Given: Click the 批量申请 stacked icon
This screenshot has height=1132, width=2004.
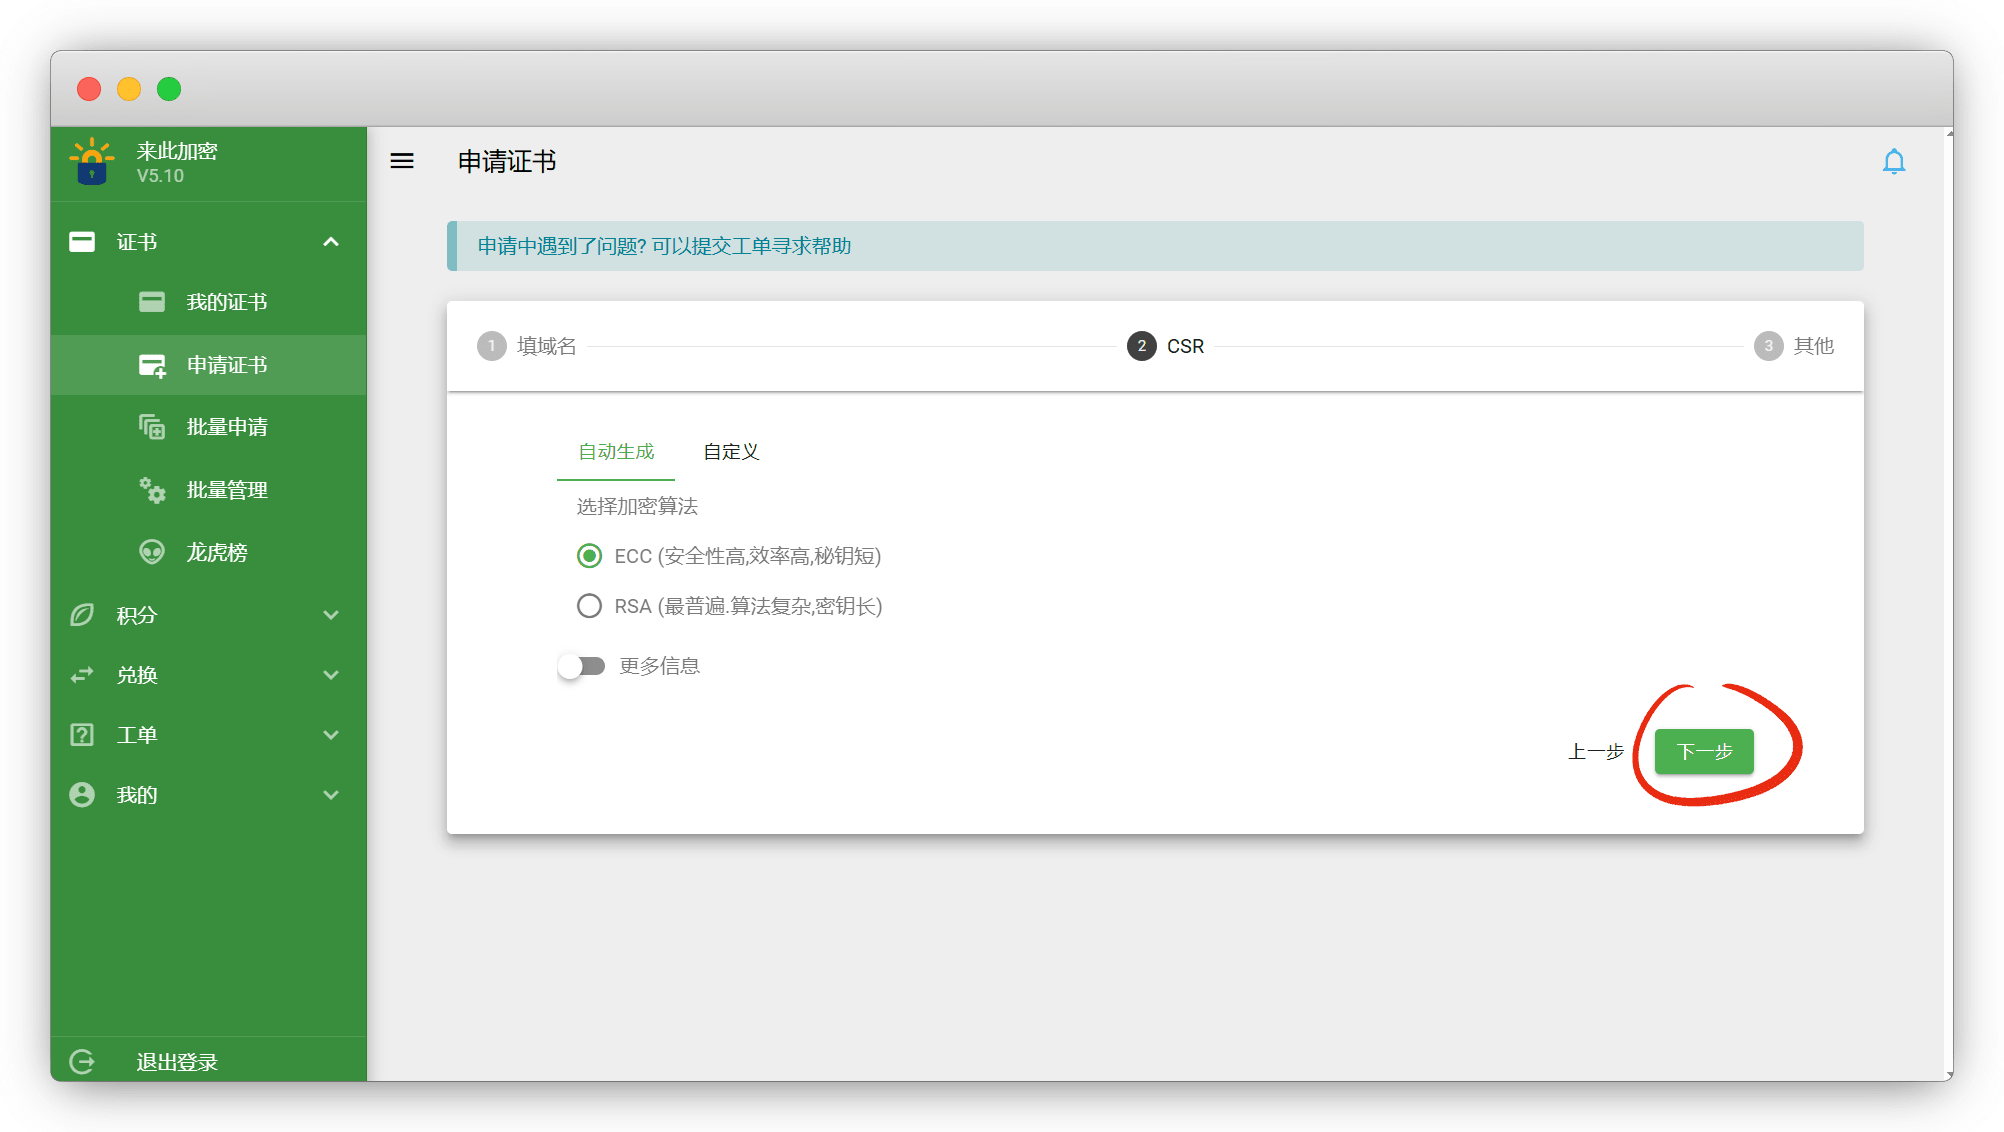Looking at the screenshot, I should (152, 427).
